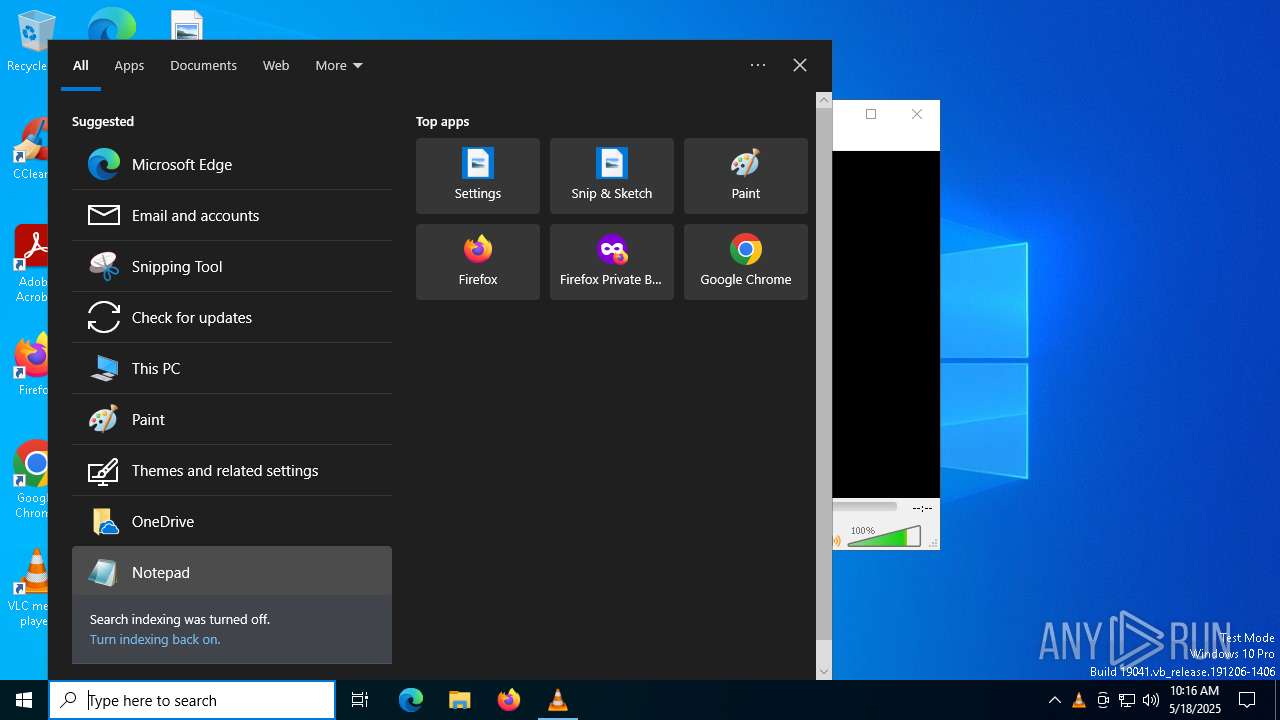Viewport: 1280px width, 720px height.
Task: Switch to VLC from taskbar
Action: tap(558, 700)
